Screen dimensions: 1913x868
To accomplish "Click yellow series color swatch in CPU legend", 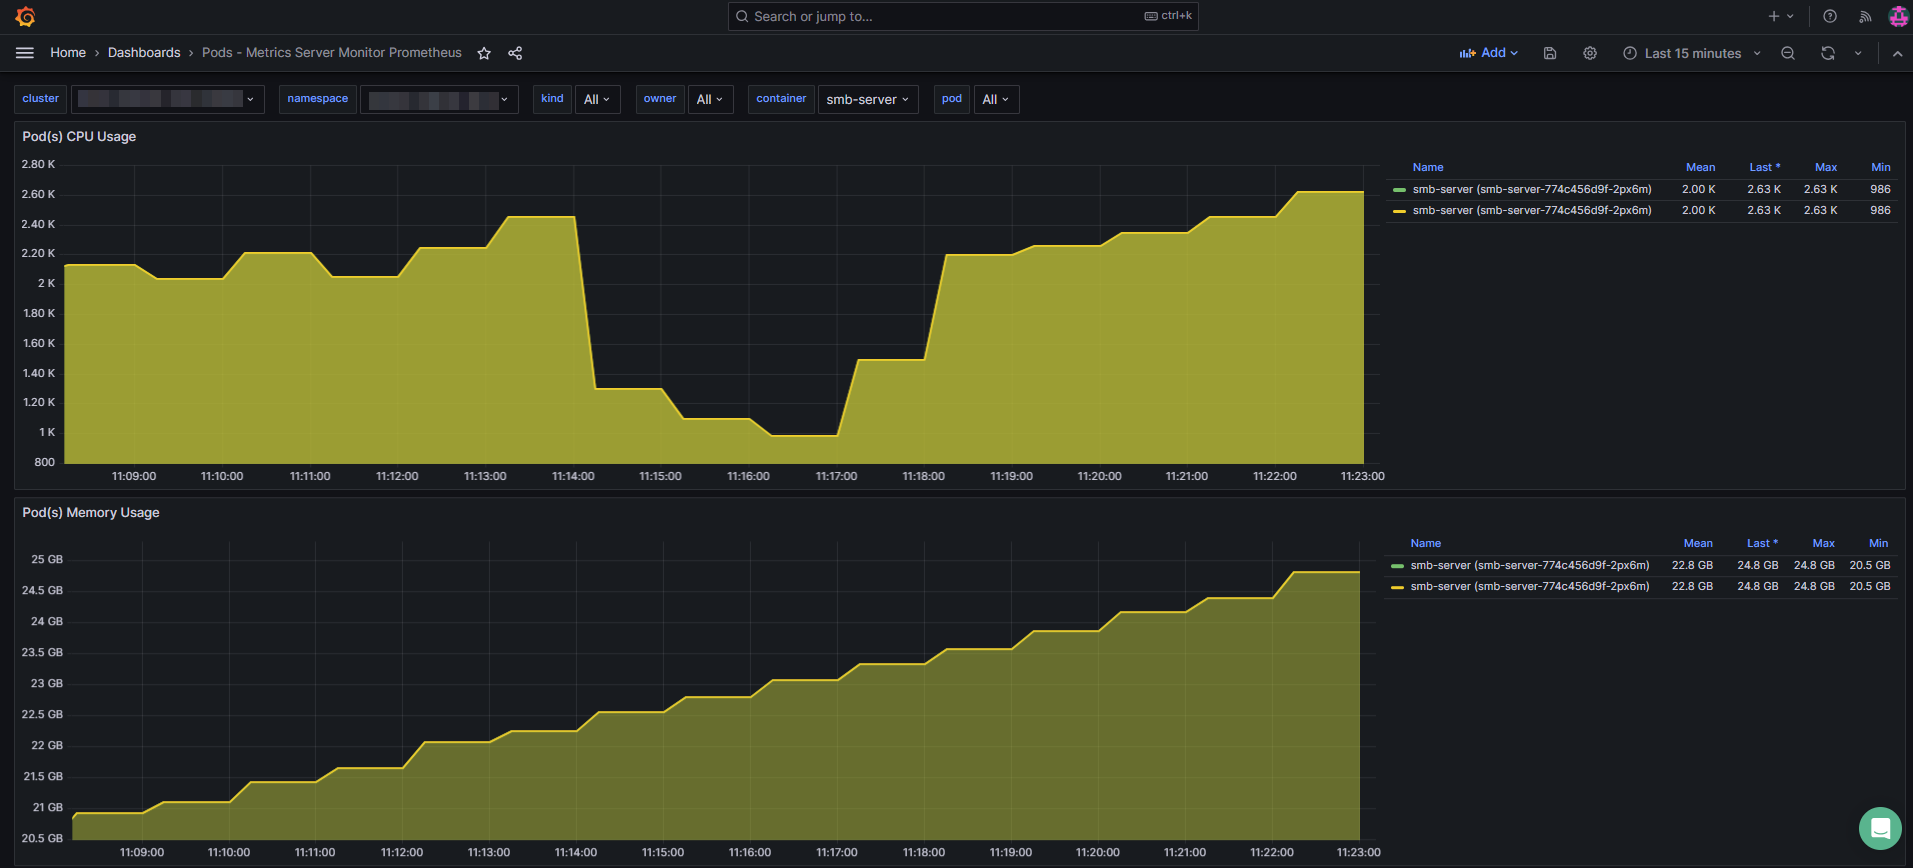I will point(1399,211).
